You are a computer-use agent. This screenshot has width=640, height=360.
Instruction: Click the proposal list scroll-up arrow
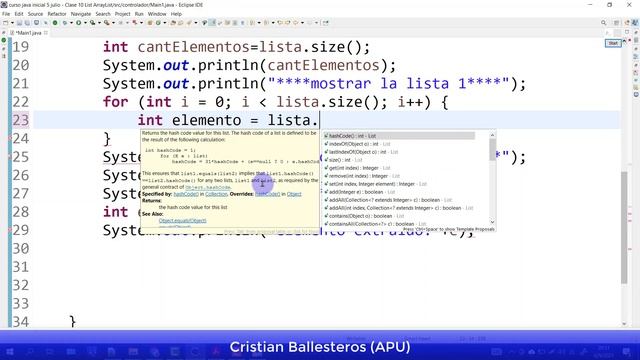coord(492,135)
